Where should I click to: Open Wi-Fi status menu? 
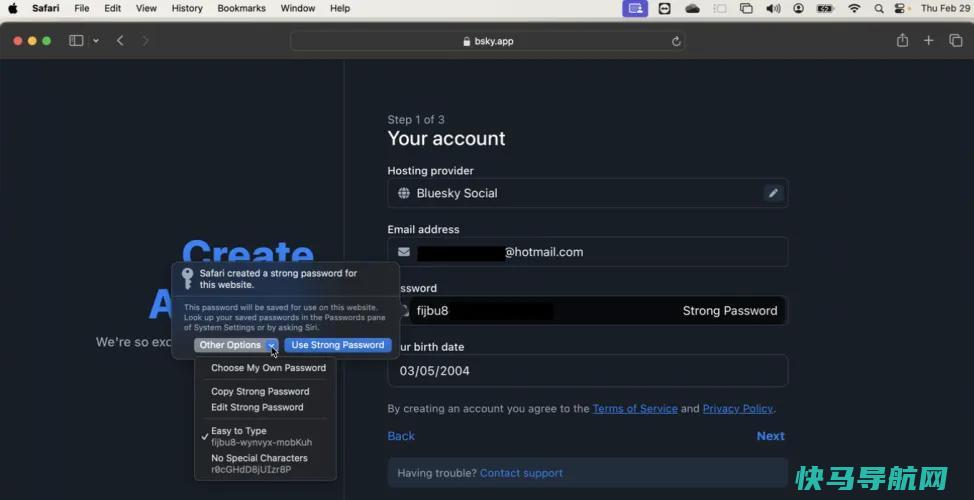[854, 8]
